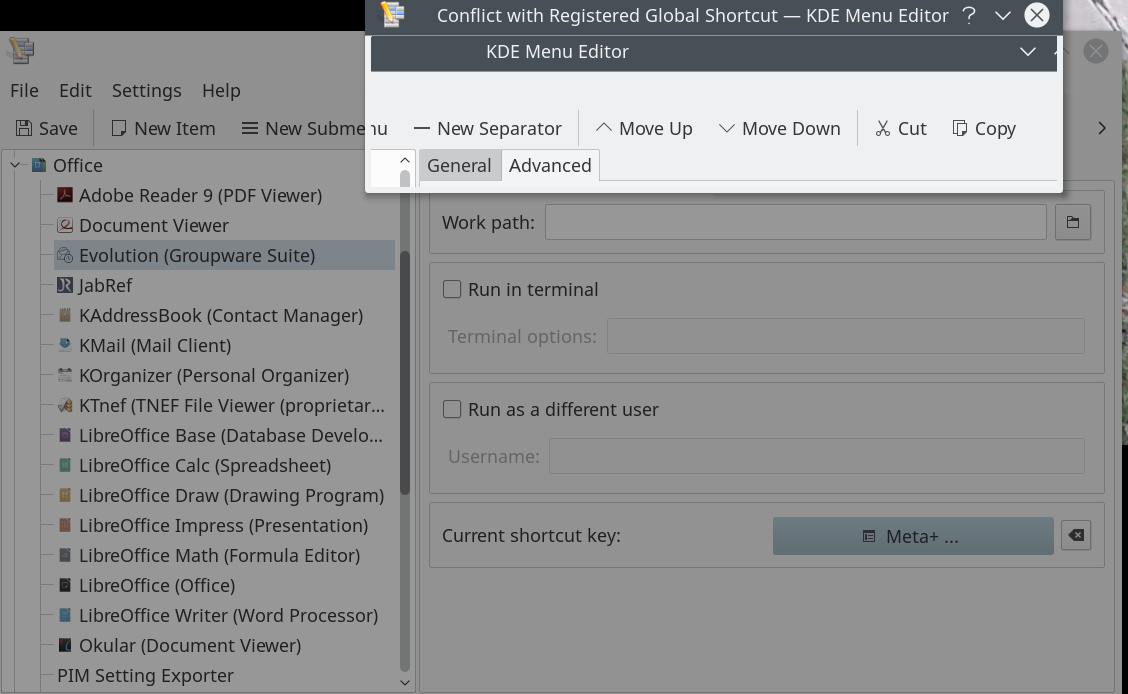Expand the KDE Menu Editor dropdown chevron
1128x694 pixels.
1027,52
